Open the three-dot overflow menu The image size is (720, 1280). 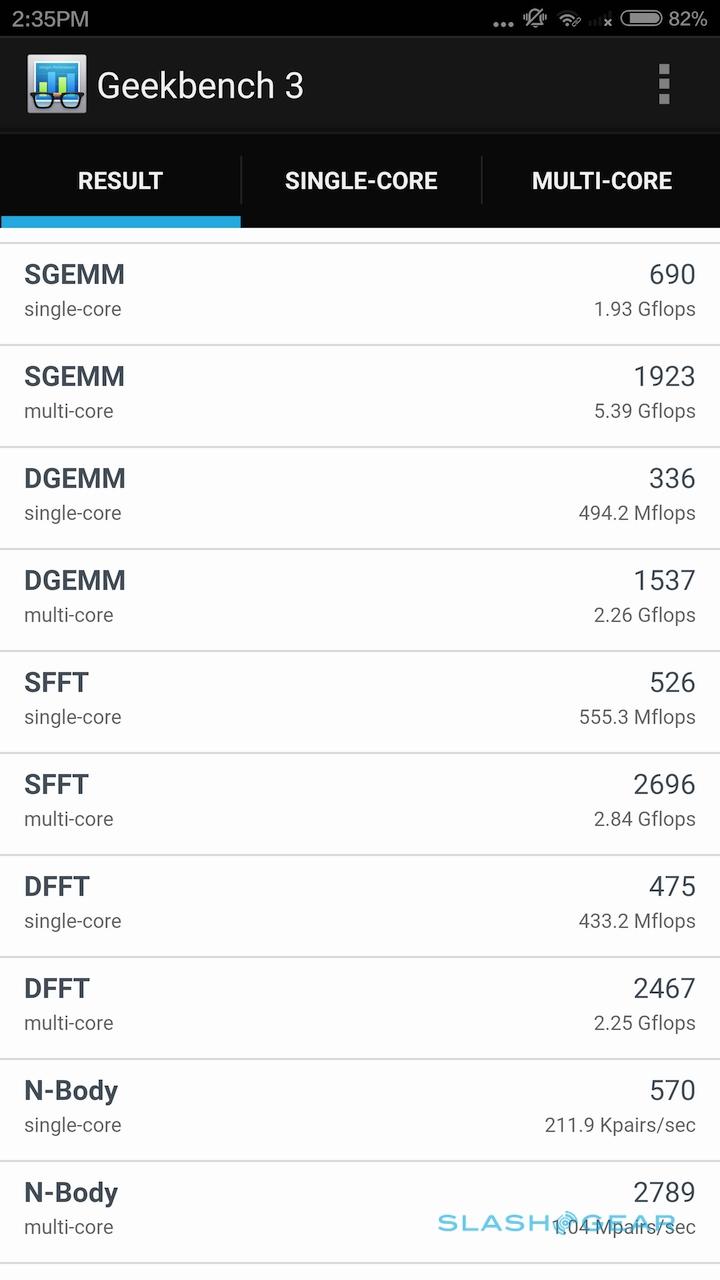(664, 85)
